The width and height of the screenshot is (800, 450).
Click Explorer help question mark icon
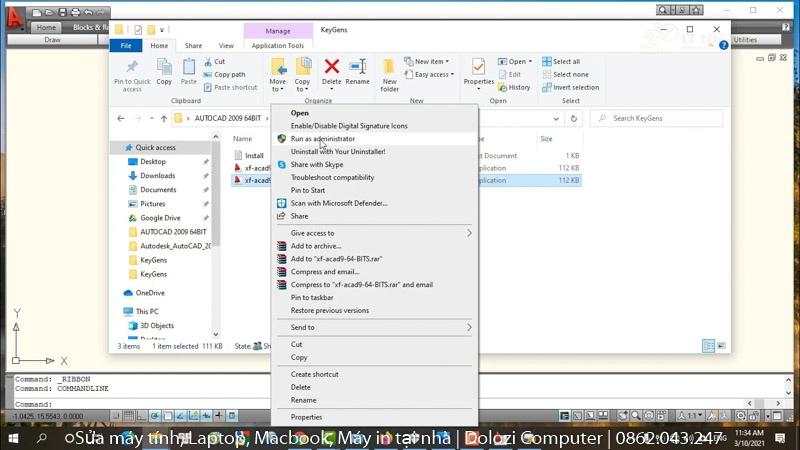click(723, 45)
